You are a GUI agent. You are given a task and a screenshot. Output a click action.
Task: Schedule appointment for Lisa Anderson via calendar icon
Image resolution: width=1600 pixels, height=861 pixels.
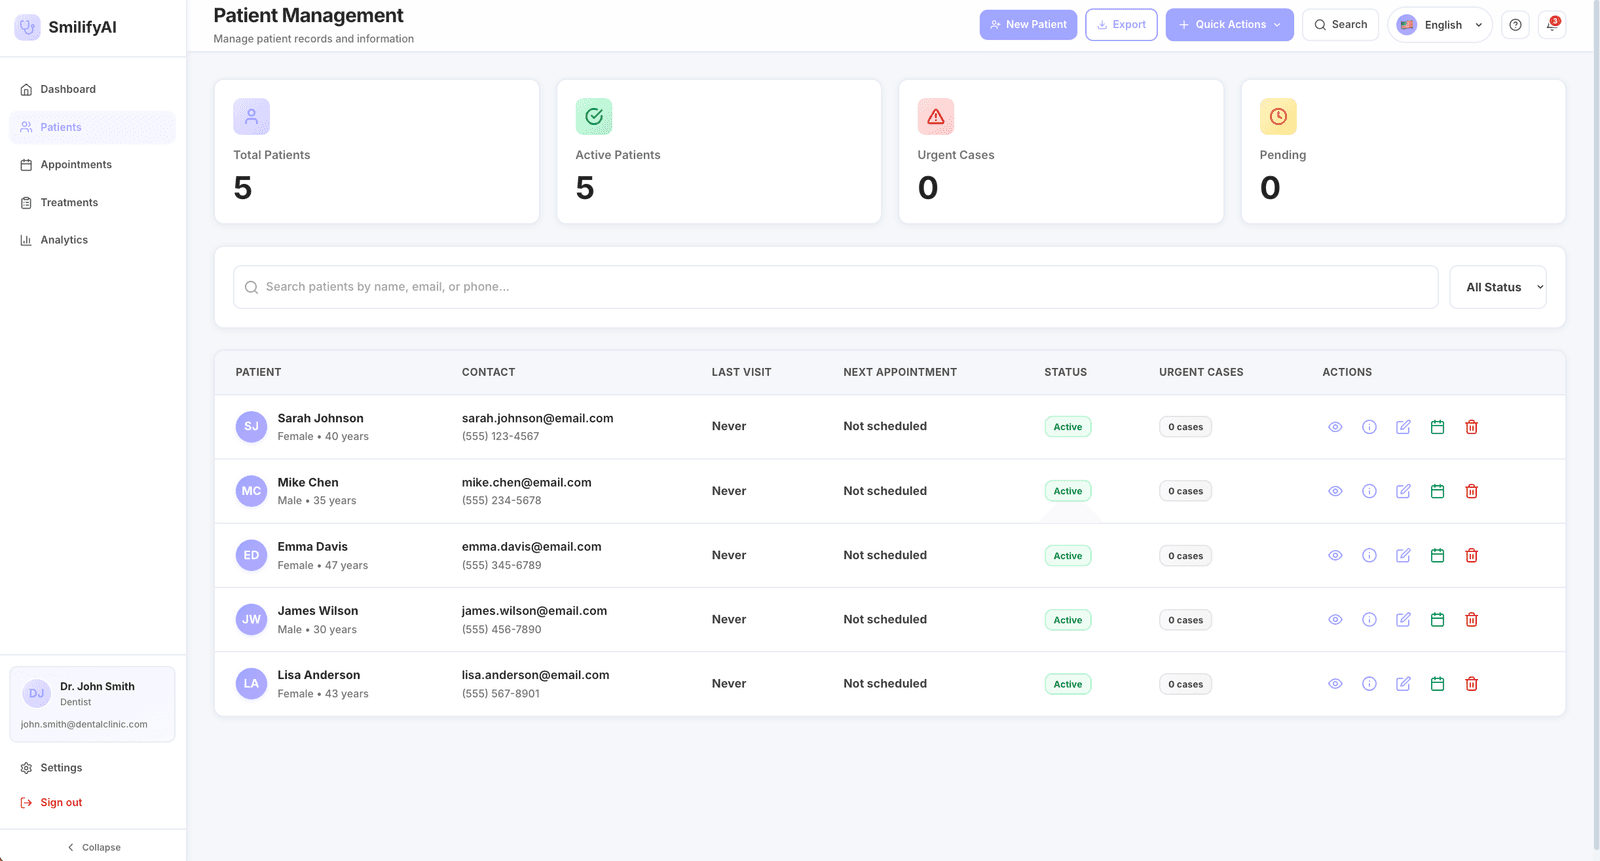1437,684
